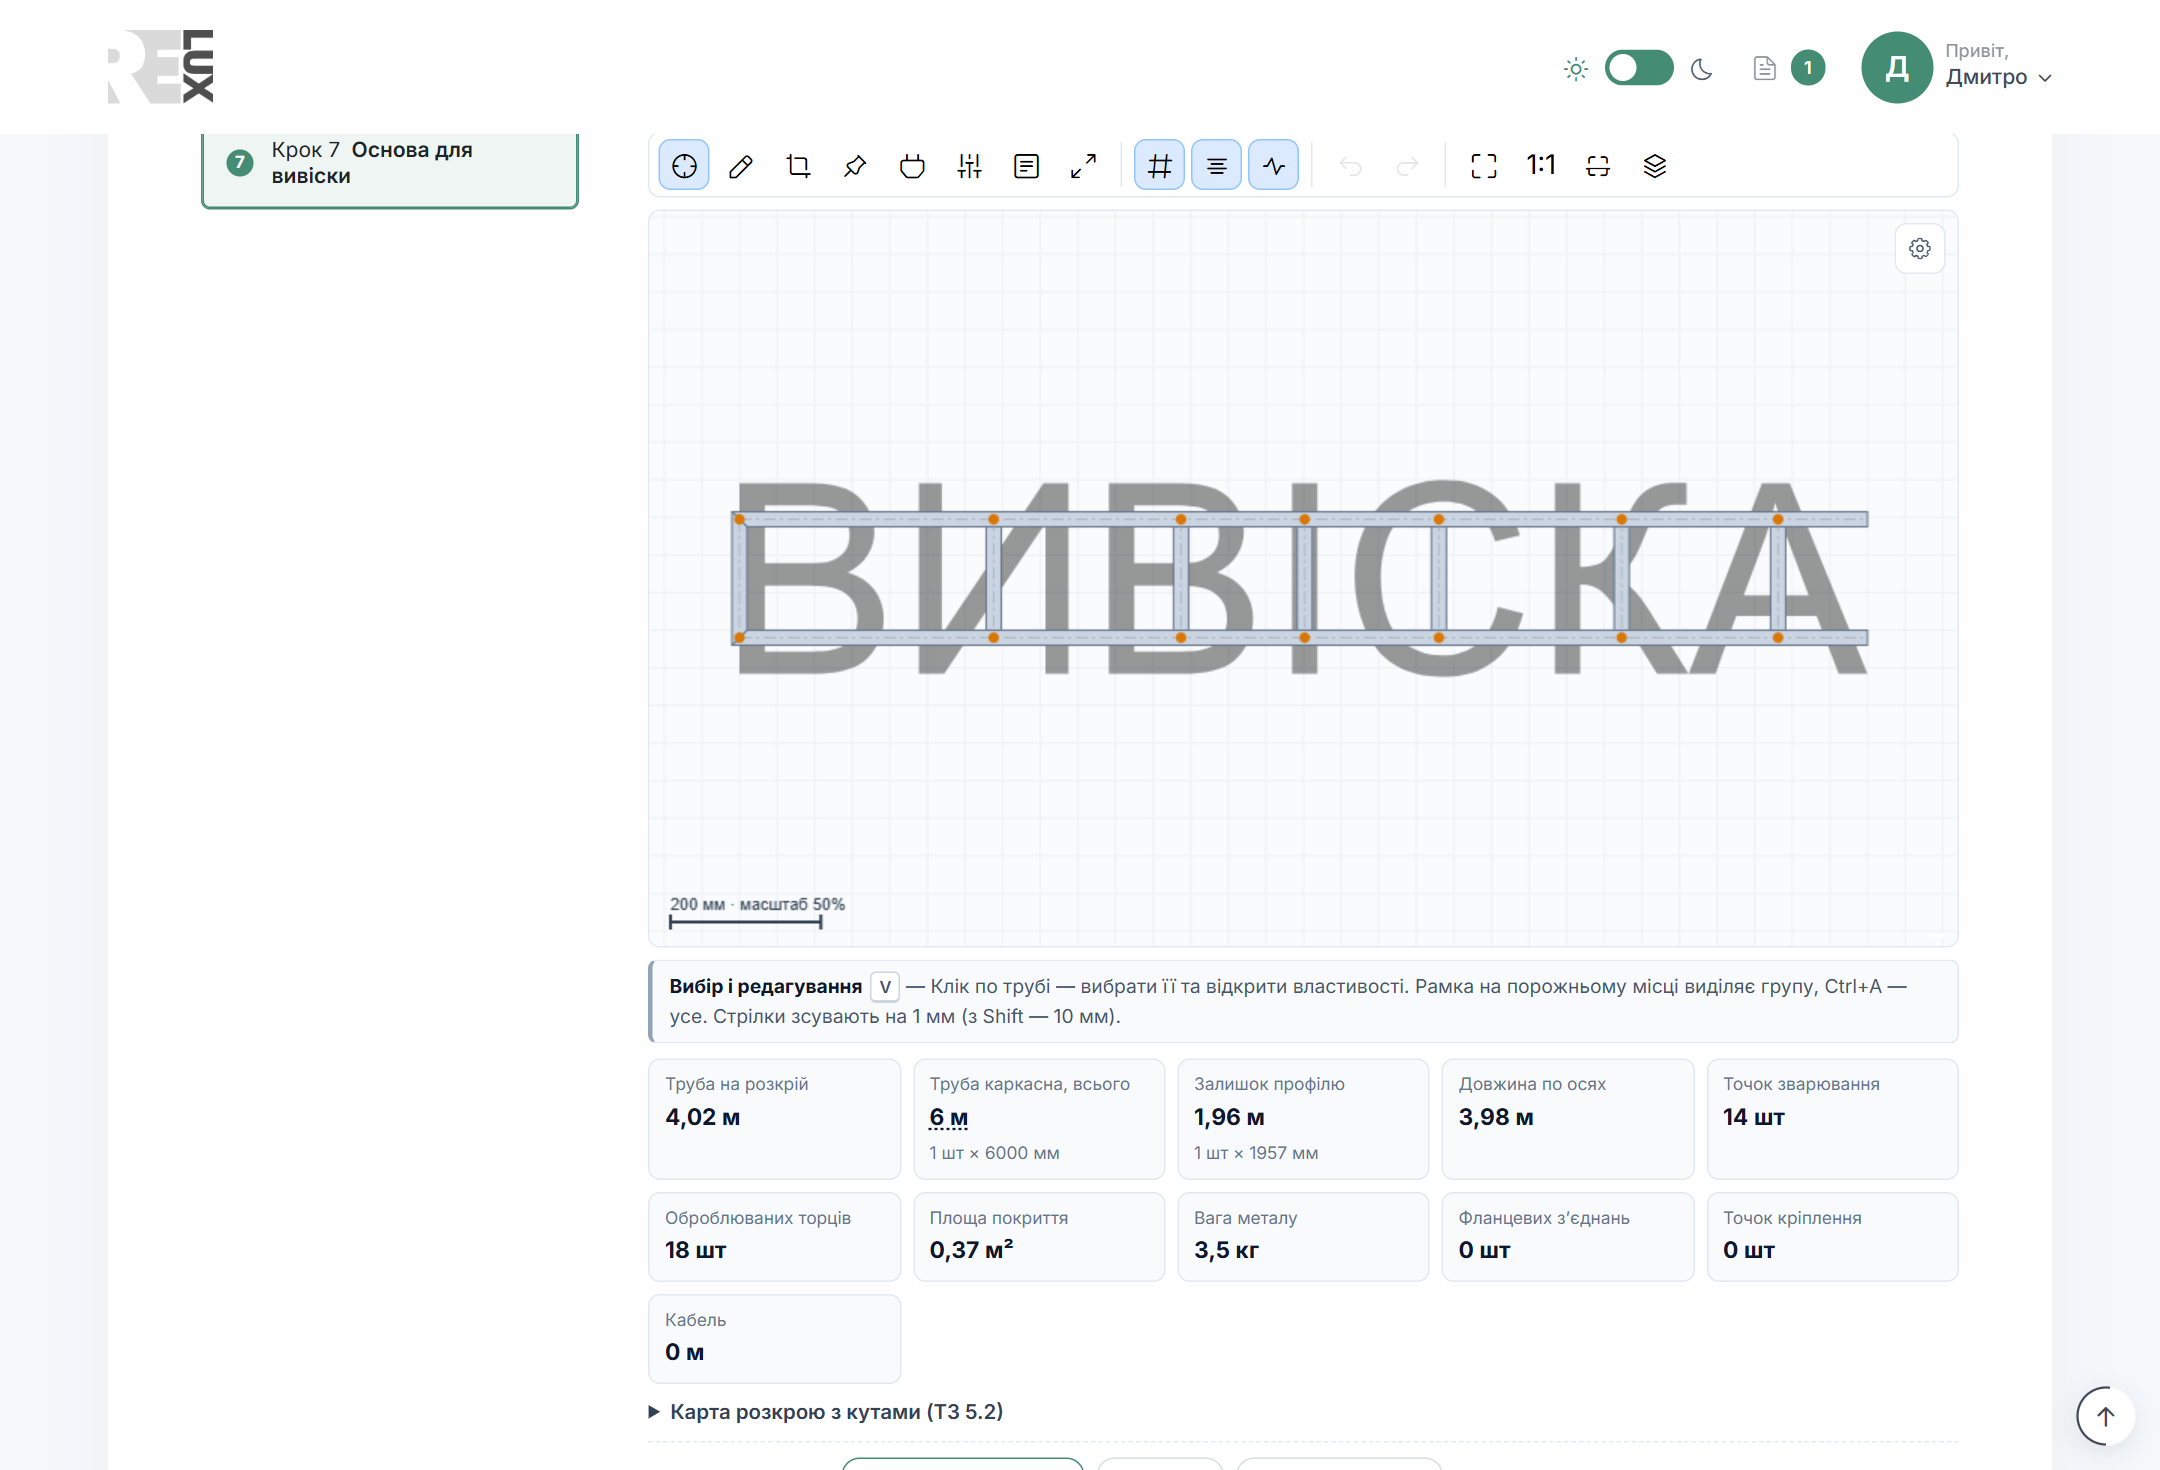Click the Труба на розкрій card
The width and height of the screenshot is (2160, 1470).
774,1119
